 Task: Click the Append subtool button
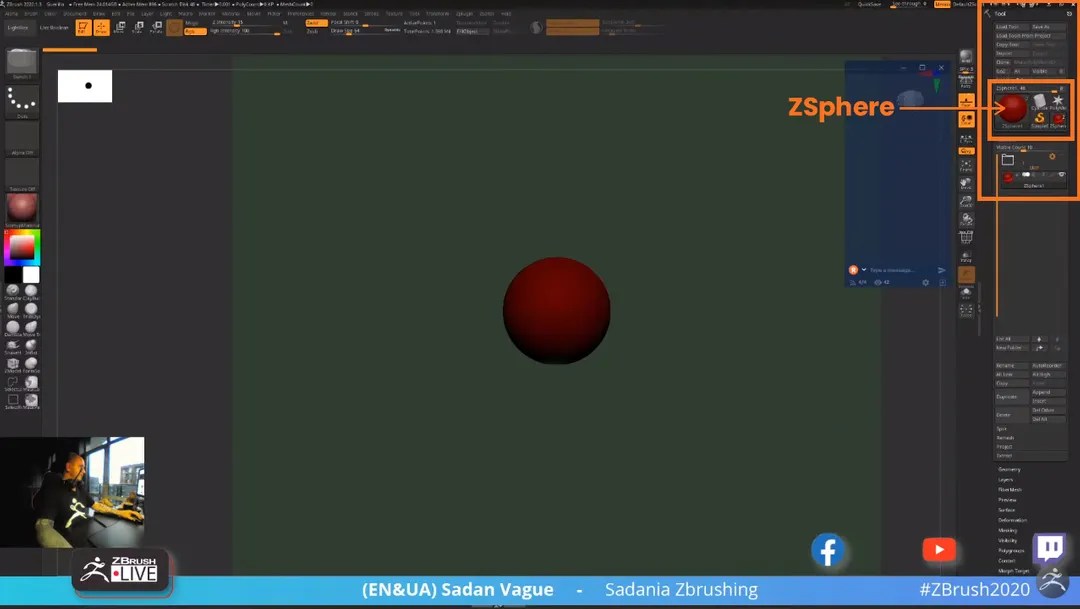[x=1046, y=392]
